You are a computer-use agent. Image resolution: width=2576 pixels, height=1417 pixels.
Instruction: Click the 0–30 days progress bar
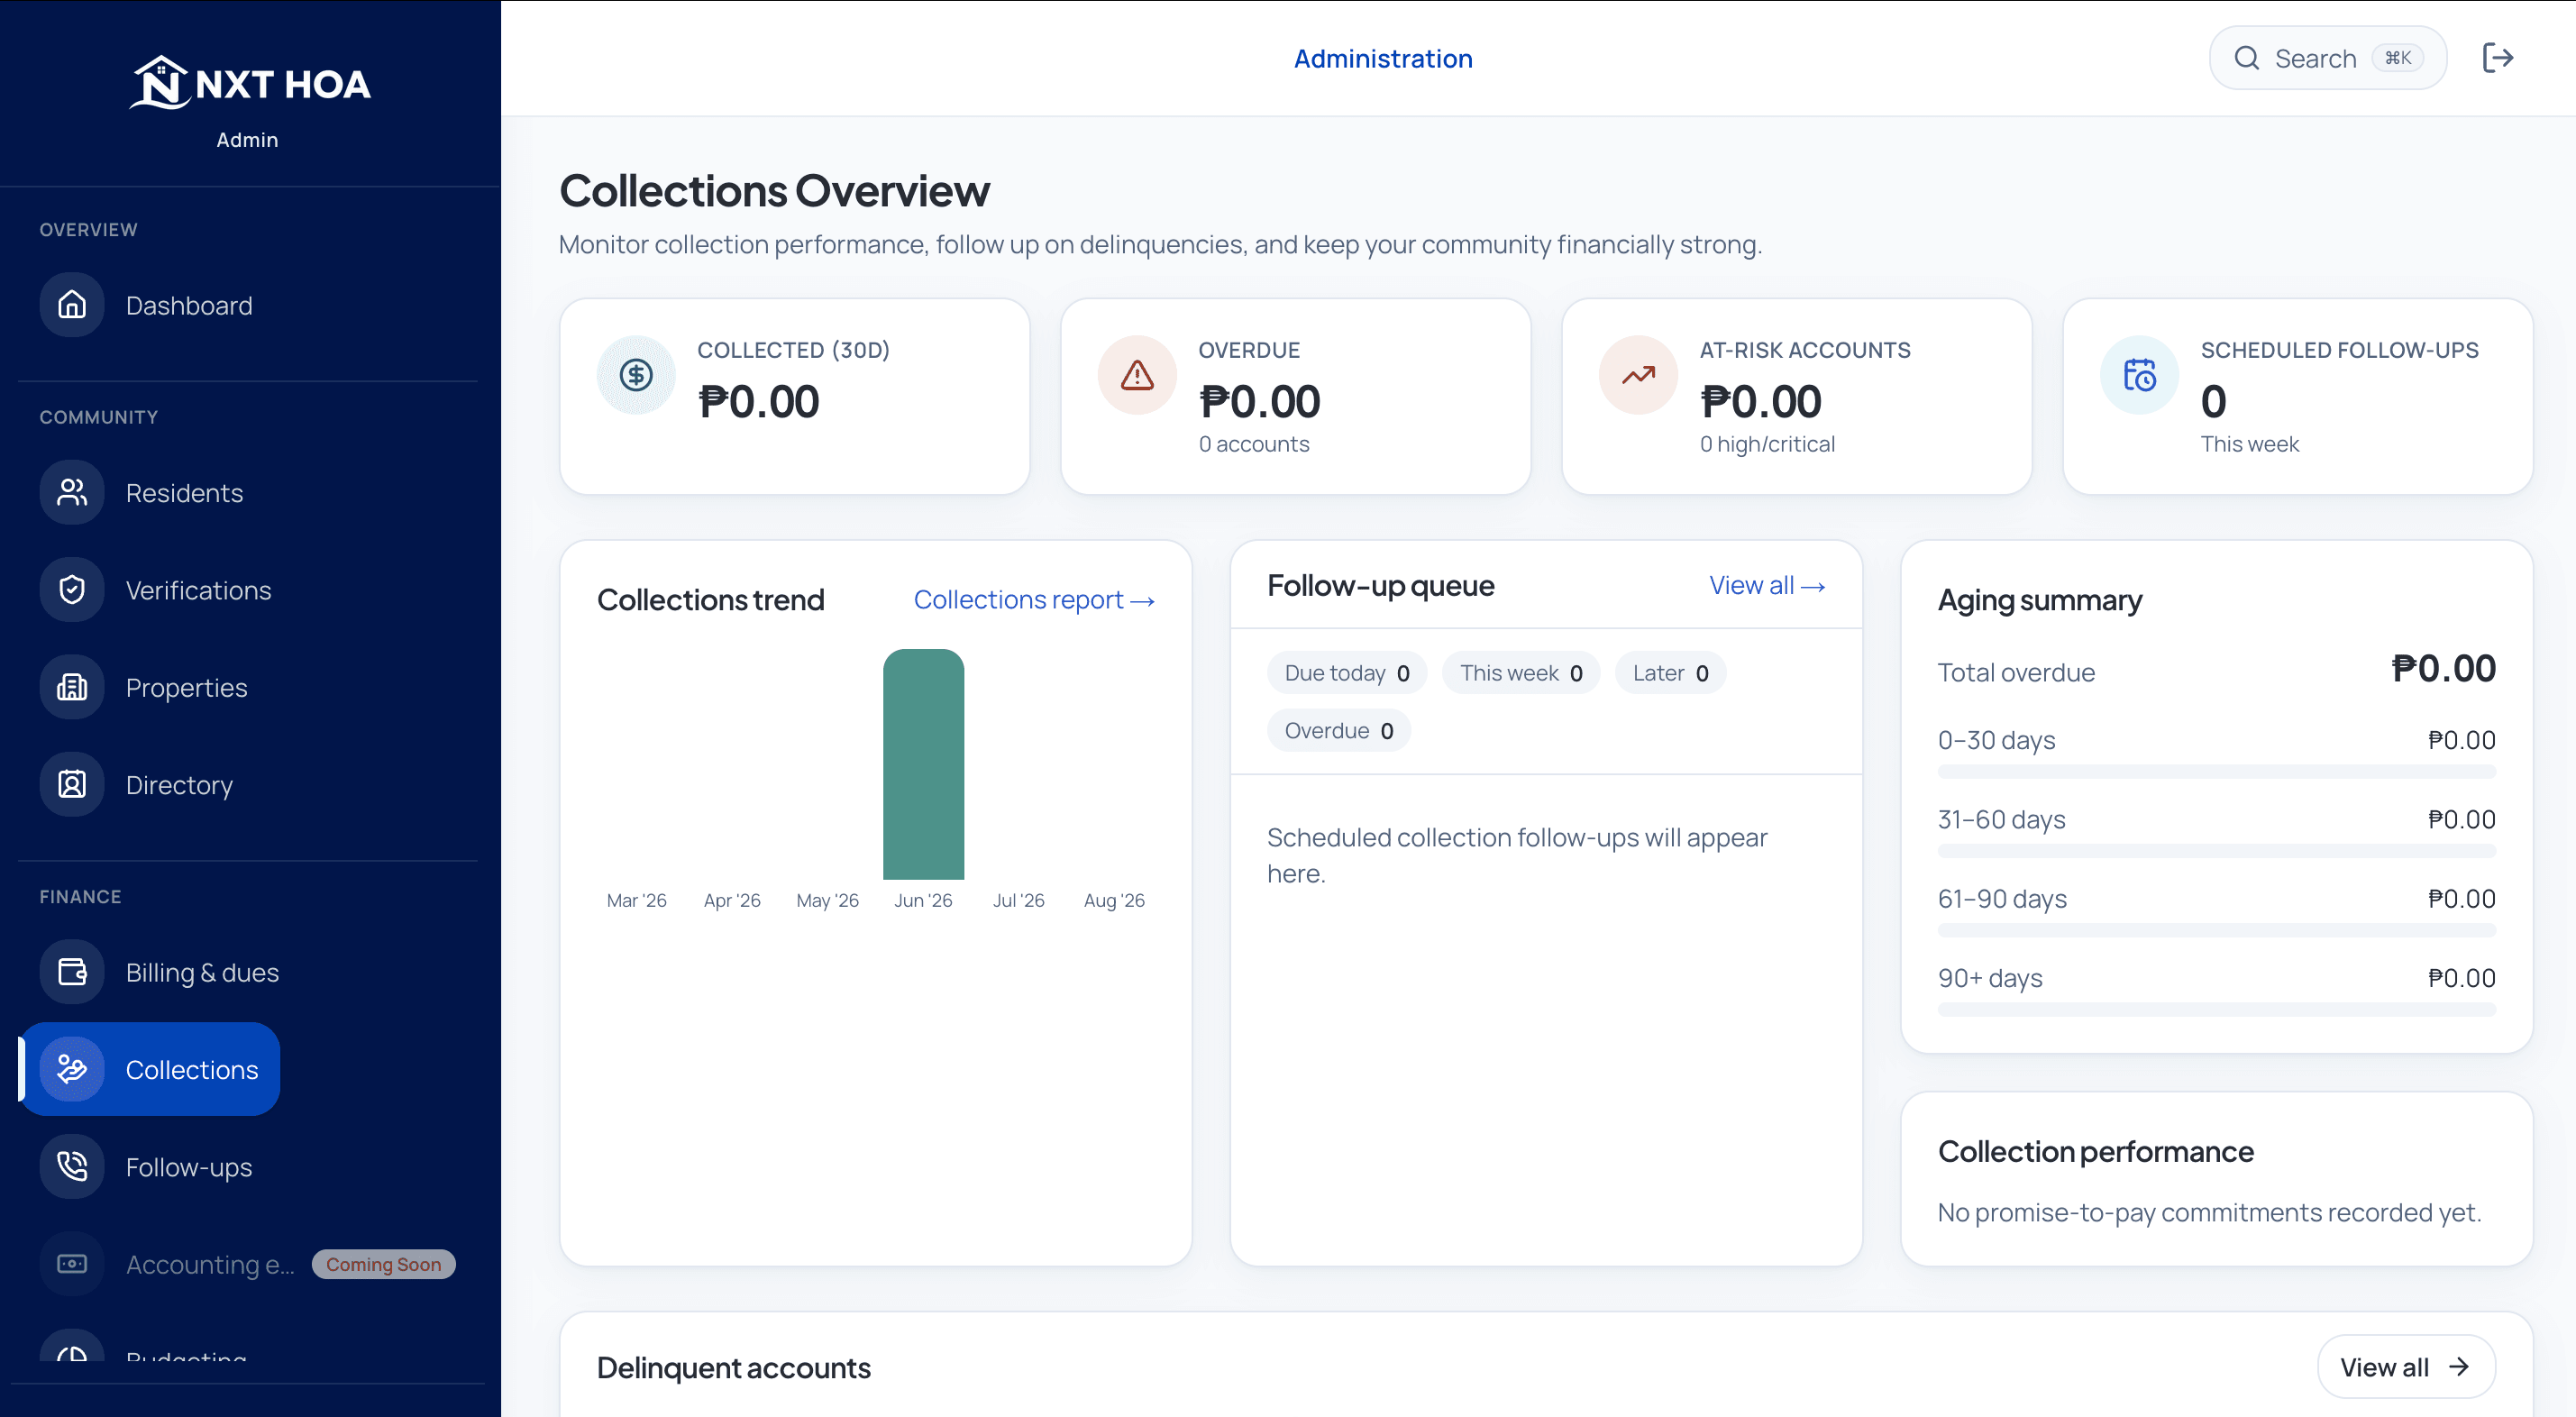click(2216, 771)
